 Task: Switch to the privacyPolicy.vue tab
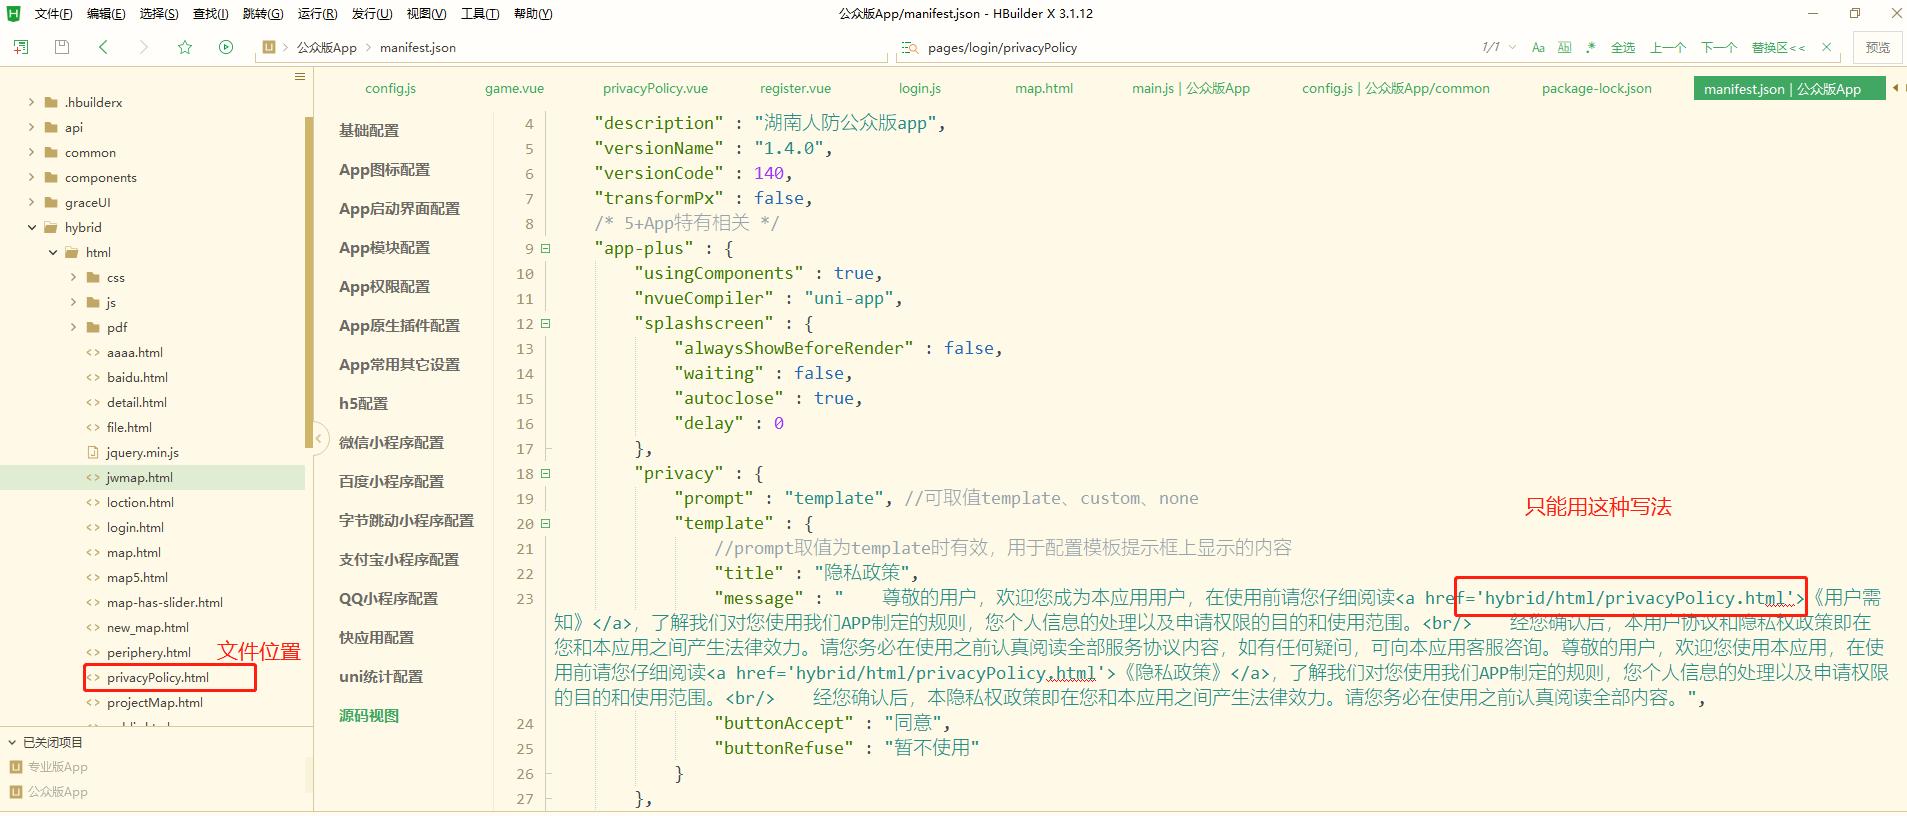pos(655,88)
